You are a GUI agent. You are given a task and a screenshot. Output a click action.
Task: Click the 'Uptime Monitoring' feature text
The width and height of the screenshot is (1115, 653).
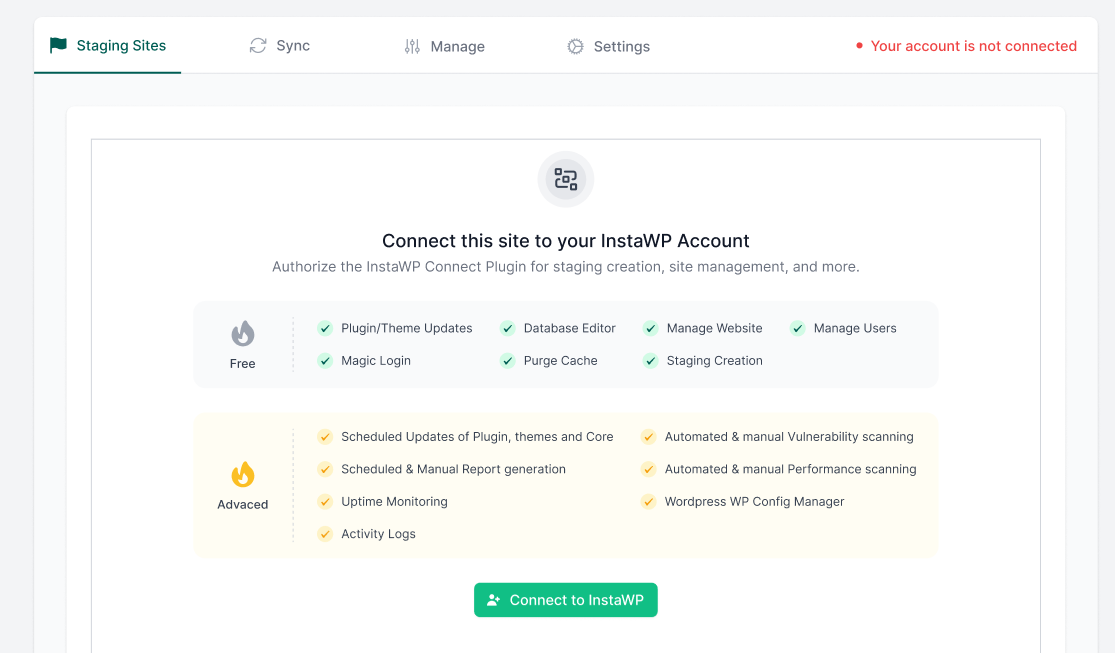click(x=395, y=501)
